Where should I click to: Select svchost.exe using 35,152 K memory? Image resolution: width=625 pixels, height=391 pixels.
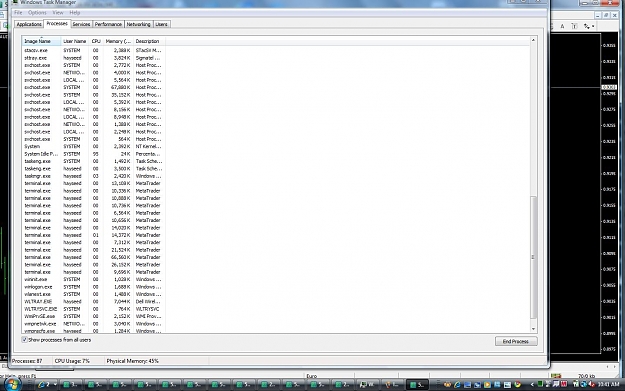[x=94, y=95]
